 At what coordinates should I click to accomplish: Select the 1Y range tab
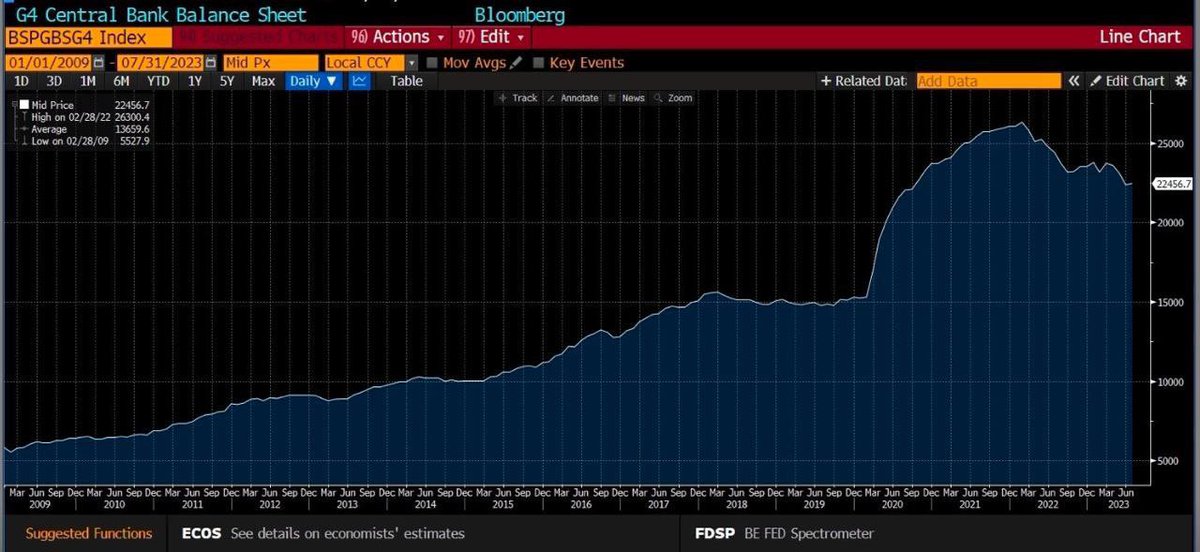click(194, 81)
